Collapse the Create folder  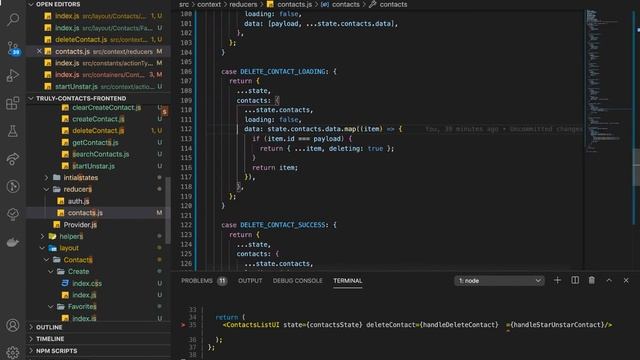coord(78,271)
